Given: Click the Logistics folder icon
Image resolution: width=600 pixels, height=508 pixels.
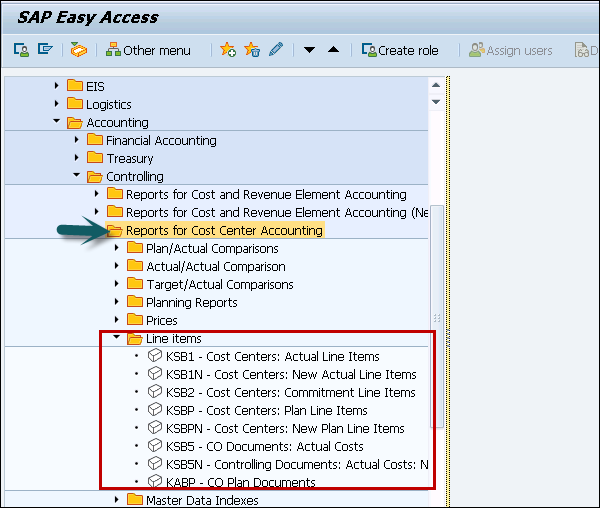Looking at the screenshot, I should [x=75, y=103].
